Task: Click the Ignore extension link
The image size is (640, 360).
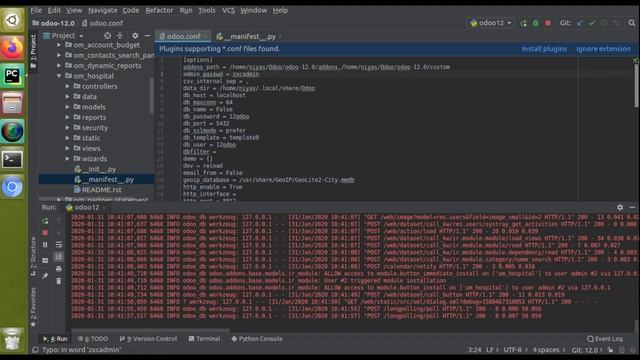Action: point(603,49)
